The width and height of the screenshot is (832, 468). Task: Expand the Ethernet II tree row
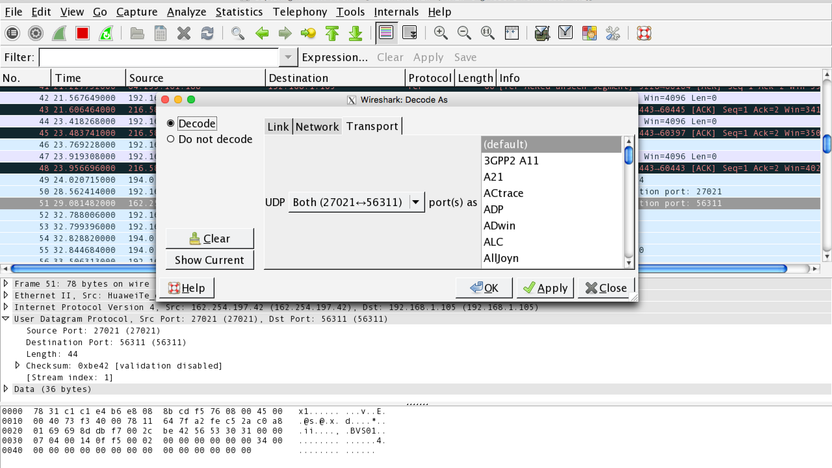[6, 295]
